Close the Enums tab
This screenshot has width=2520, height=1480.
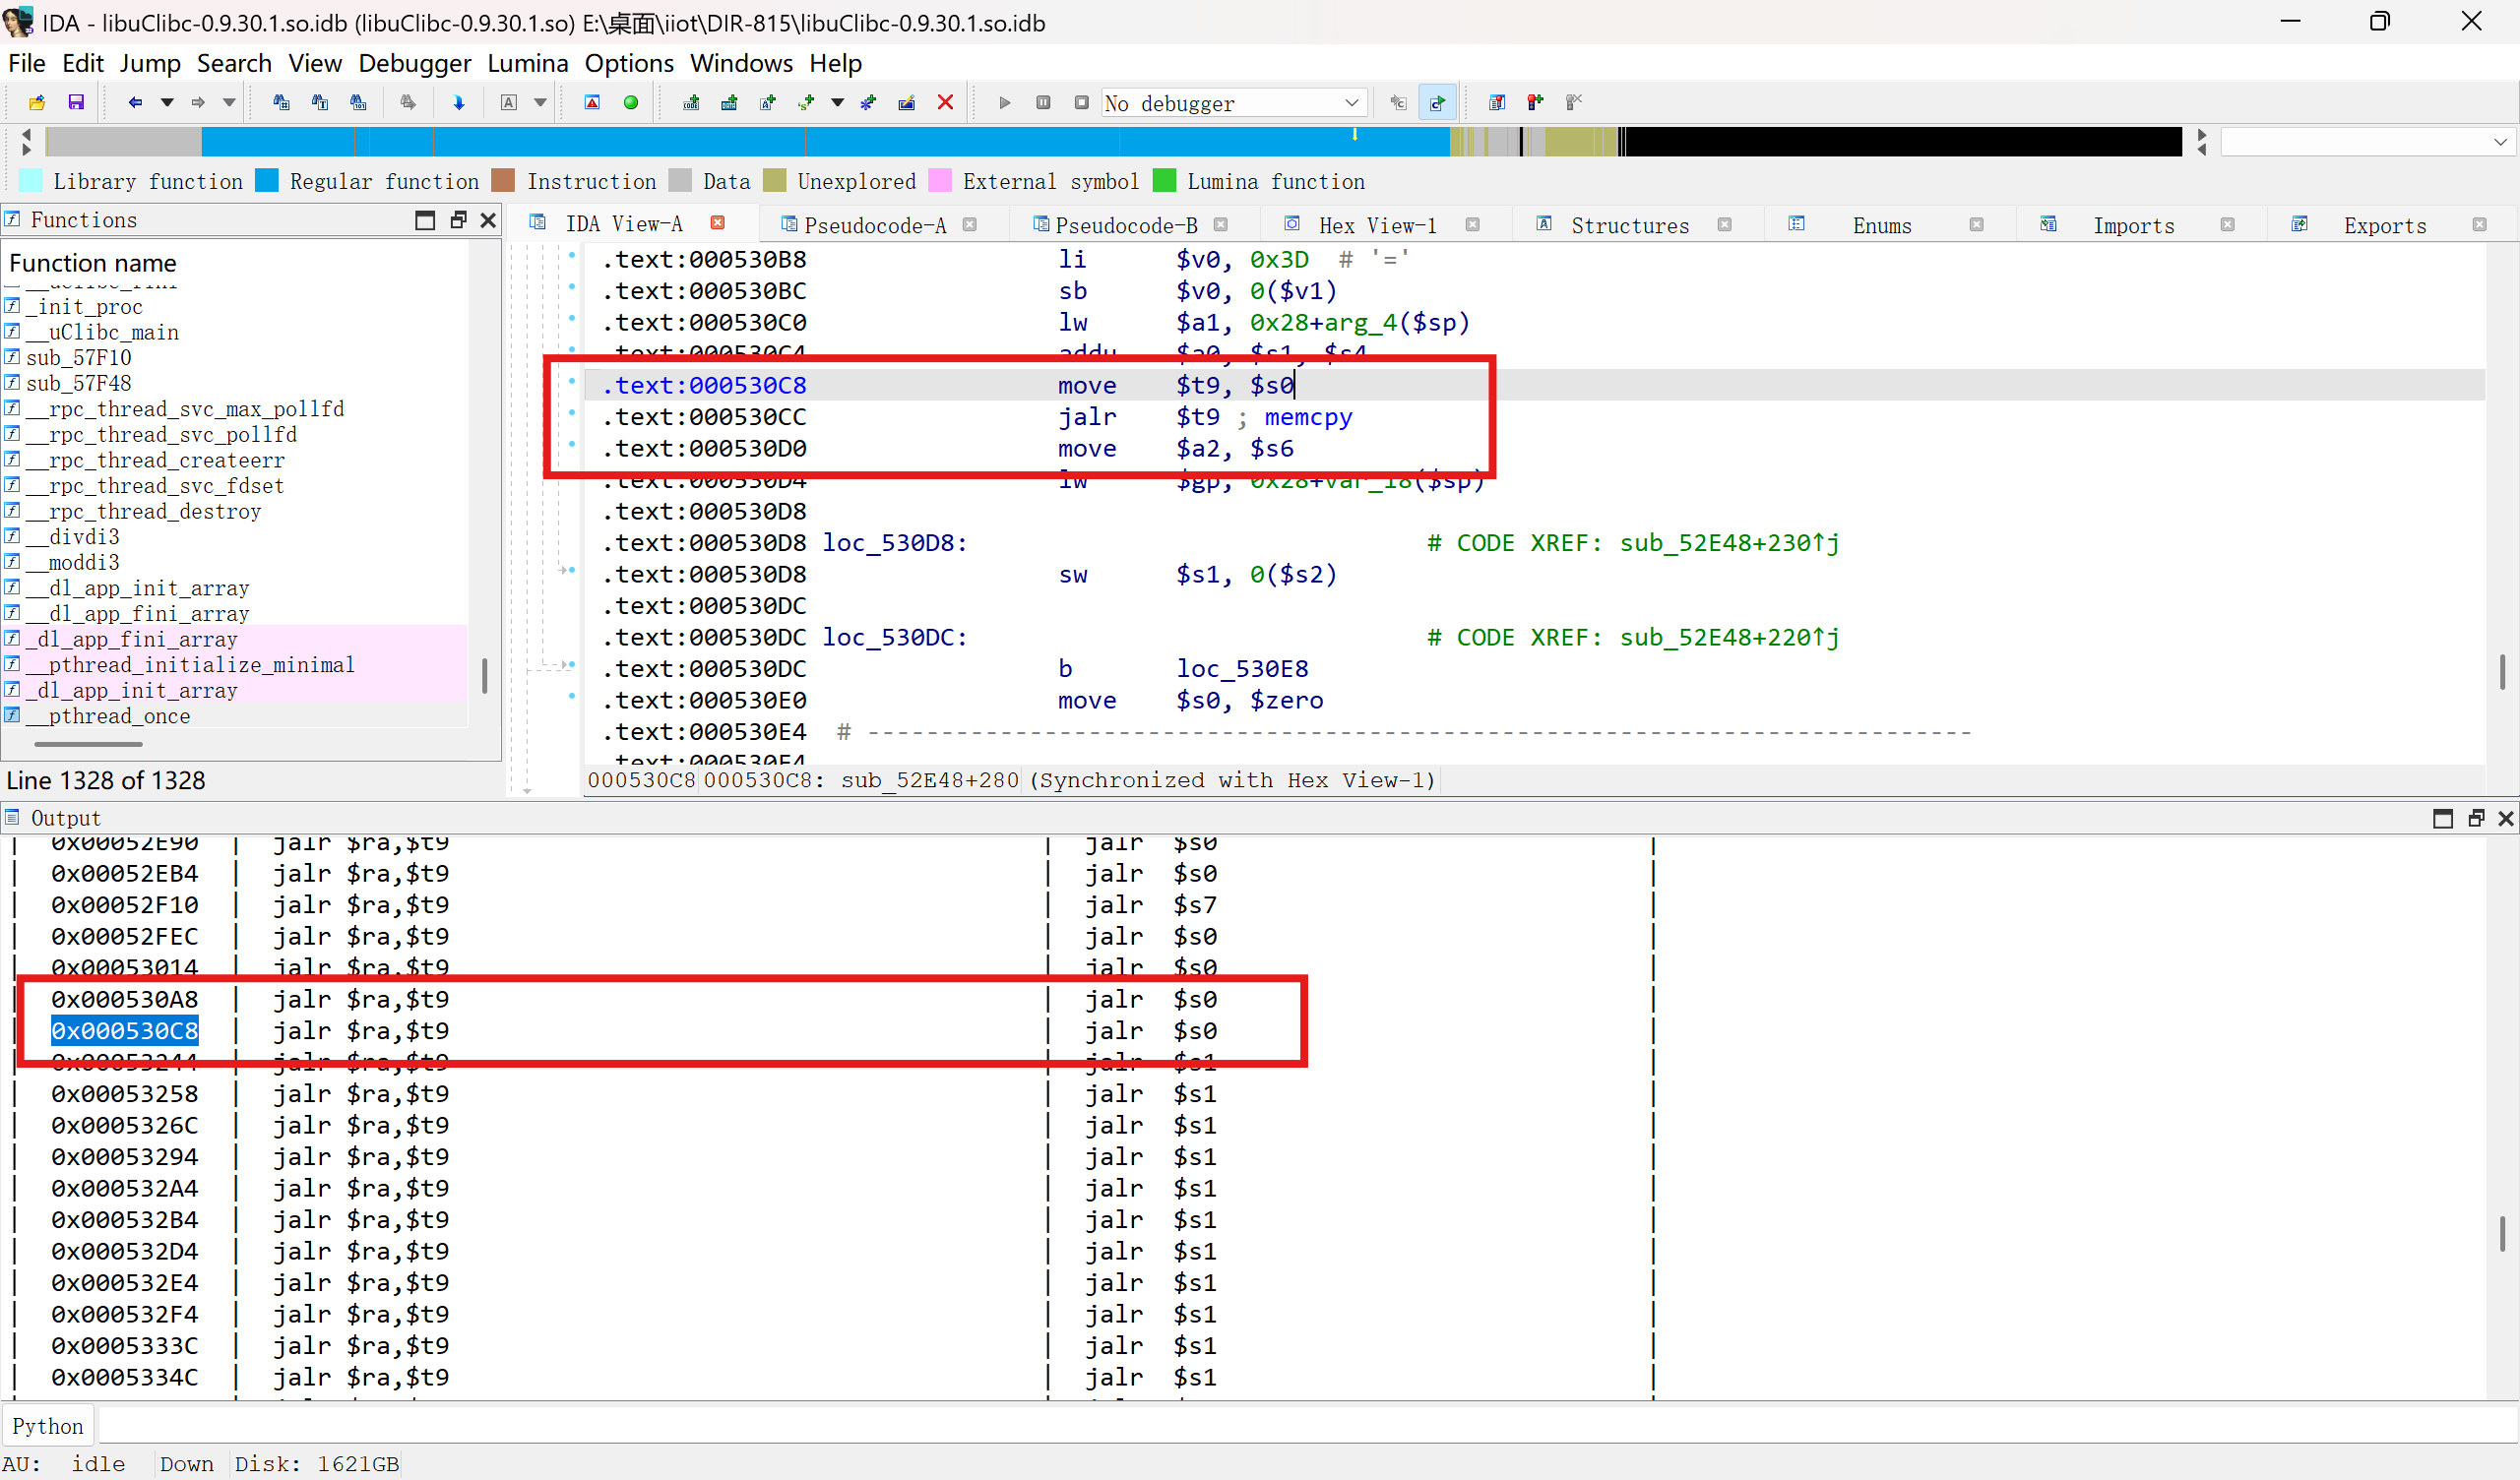(1977, 225)
